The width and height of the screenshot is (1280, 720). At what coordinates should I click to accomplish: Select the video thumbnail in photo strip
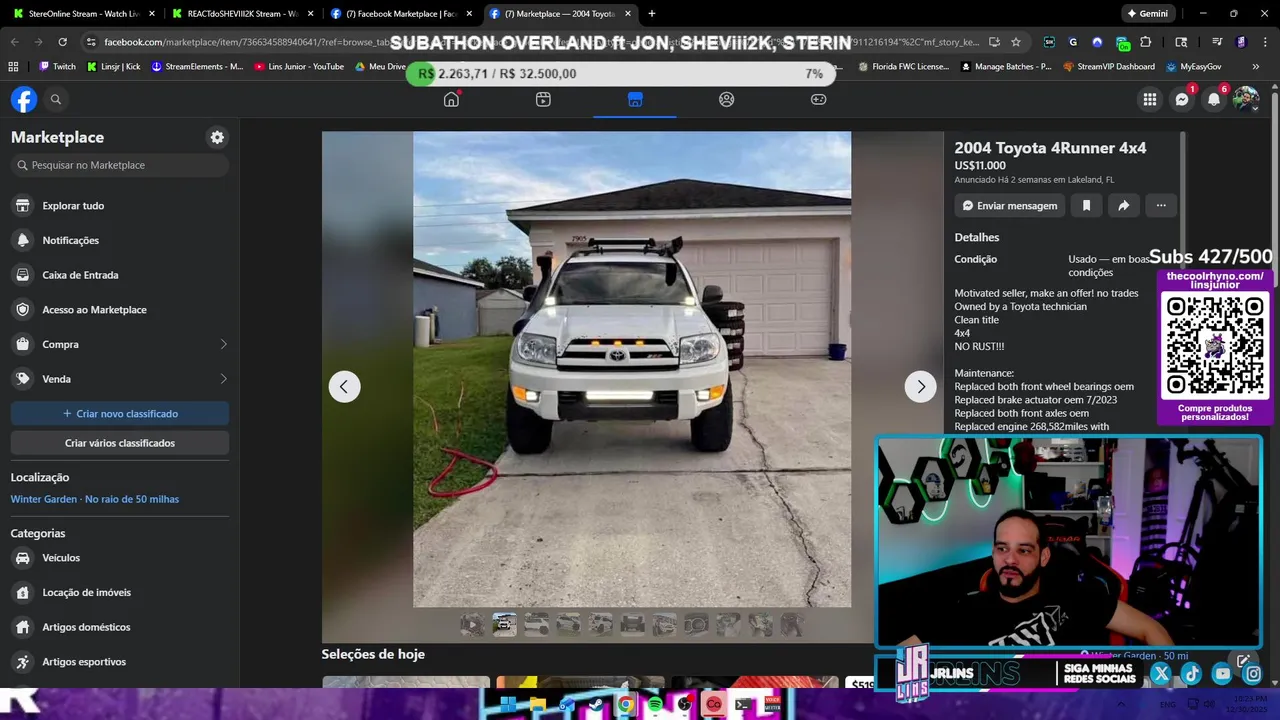pyautogui.click(x=472, y=625)
